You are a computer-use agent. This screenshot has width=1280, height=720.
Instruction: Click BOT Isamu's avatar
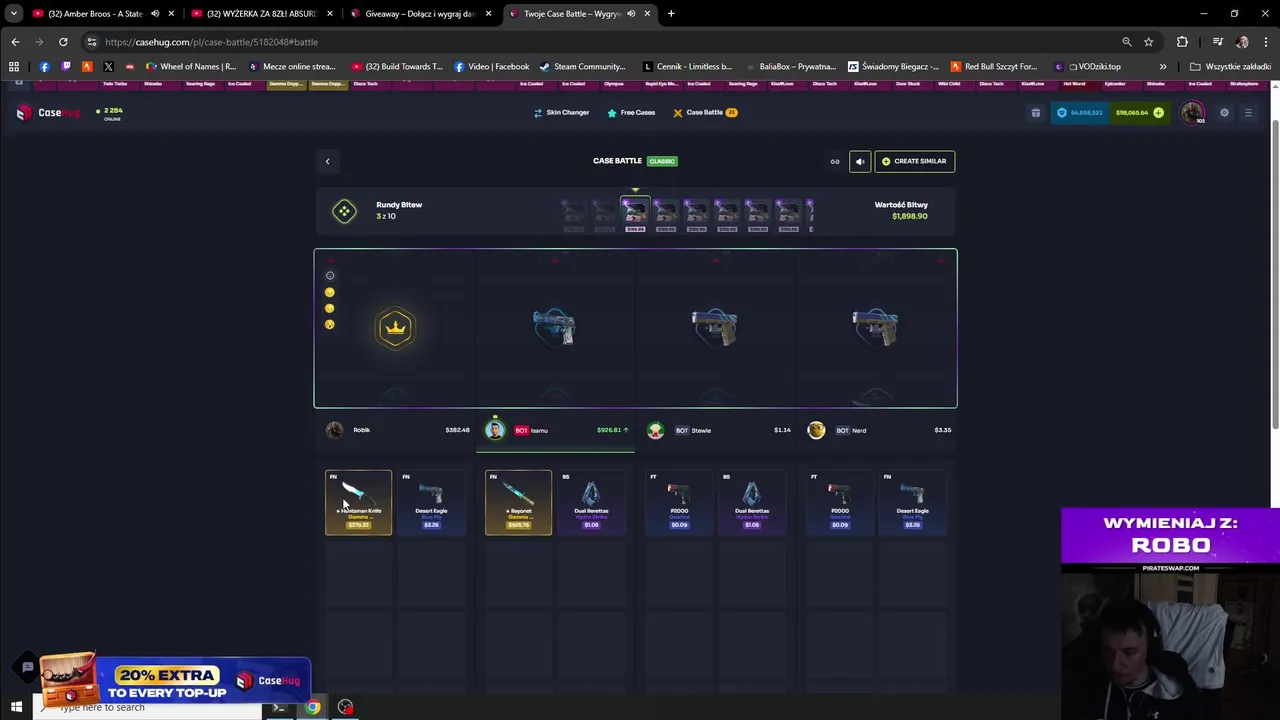tap(495, 430)
